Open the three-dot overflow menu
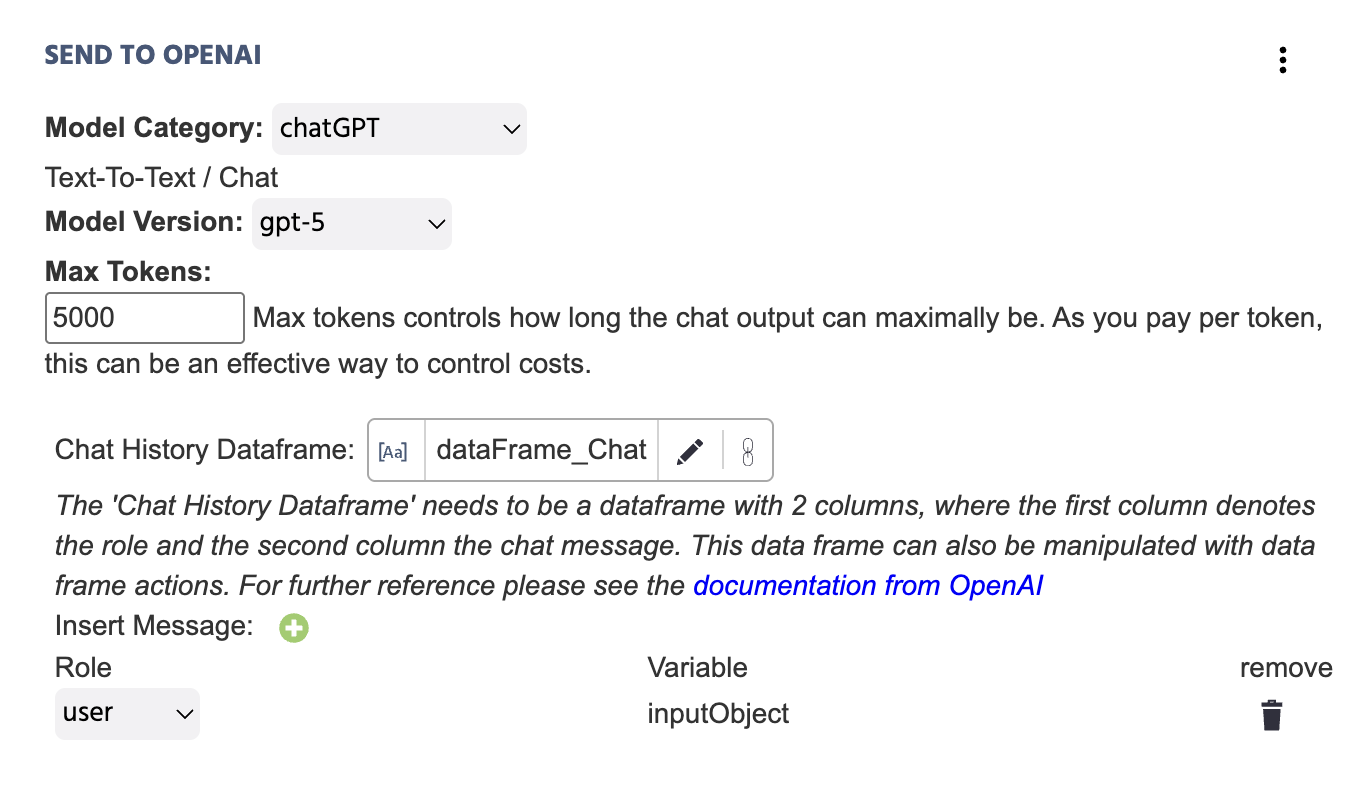 click(1282, 60)
